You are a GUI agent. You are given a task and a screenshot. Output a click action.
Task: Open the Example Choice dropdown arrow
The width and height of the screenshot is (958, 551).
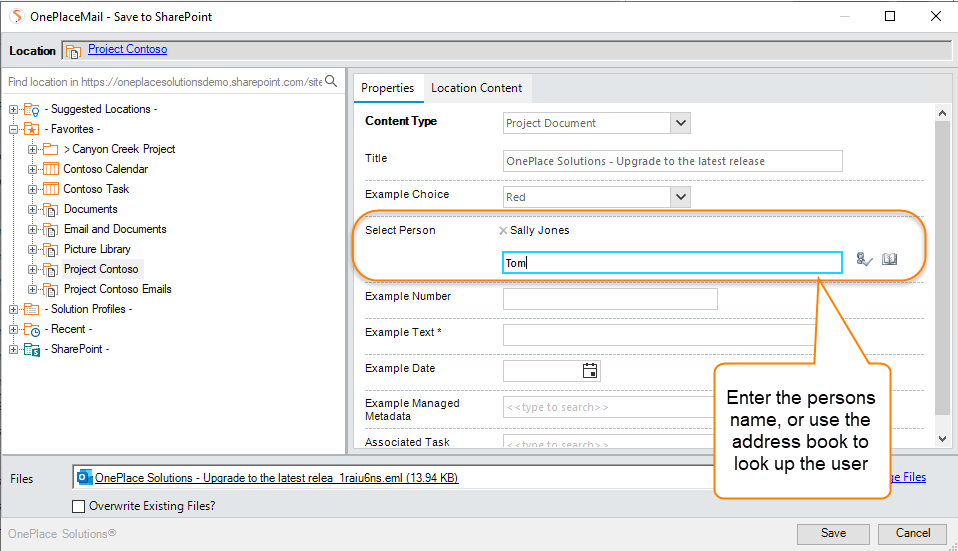tap(680, 197)
